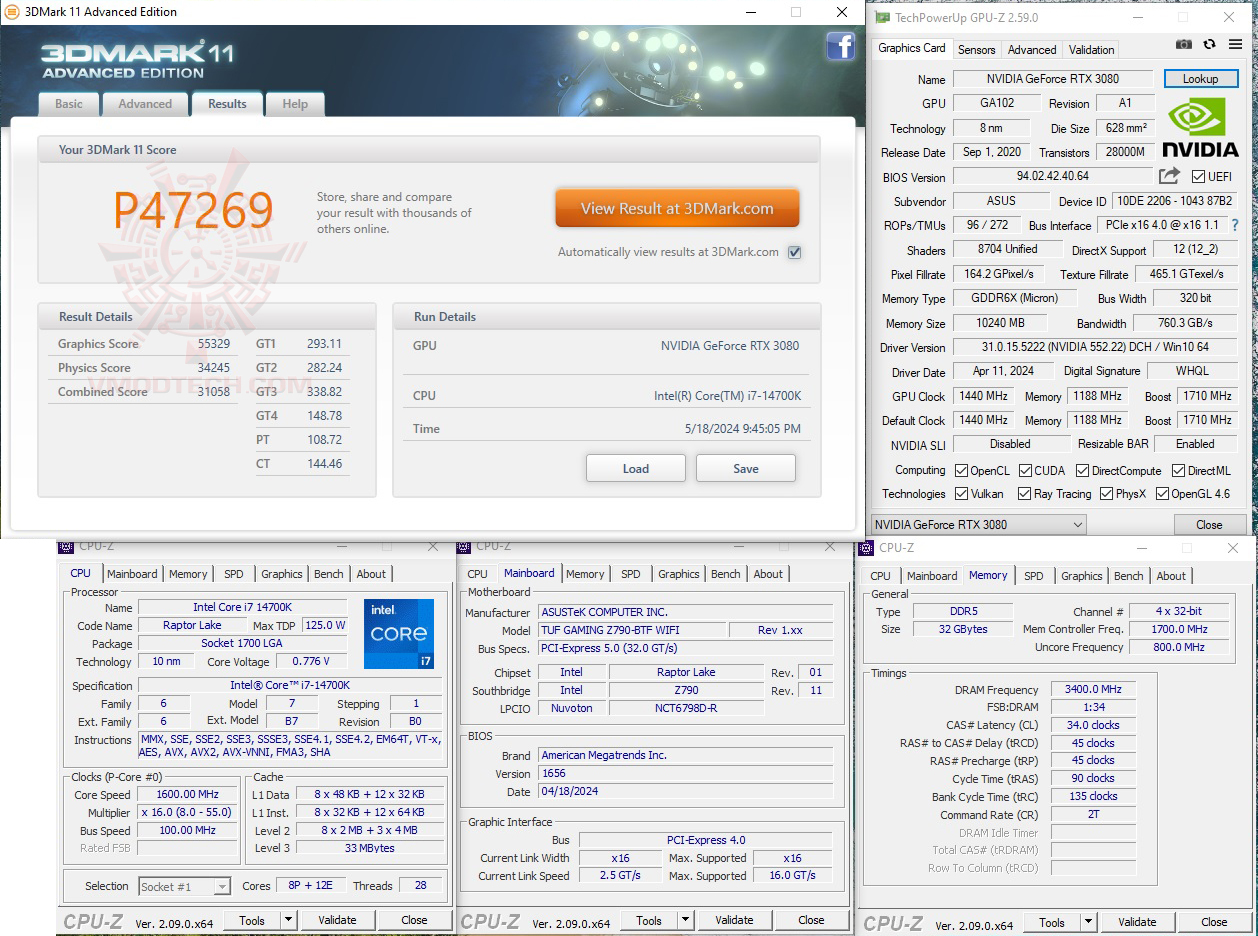Click Close button in GPU-Z

coord(1209,524)
